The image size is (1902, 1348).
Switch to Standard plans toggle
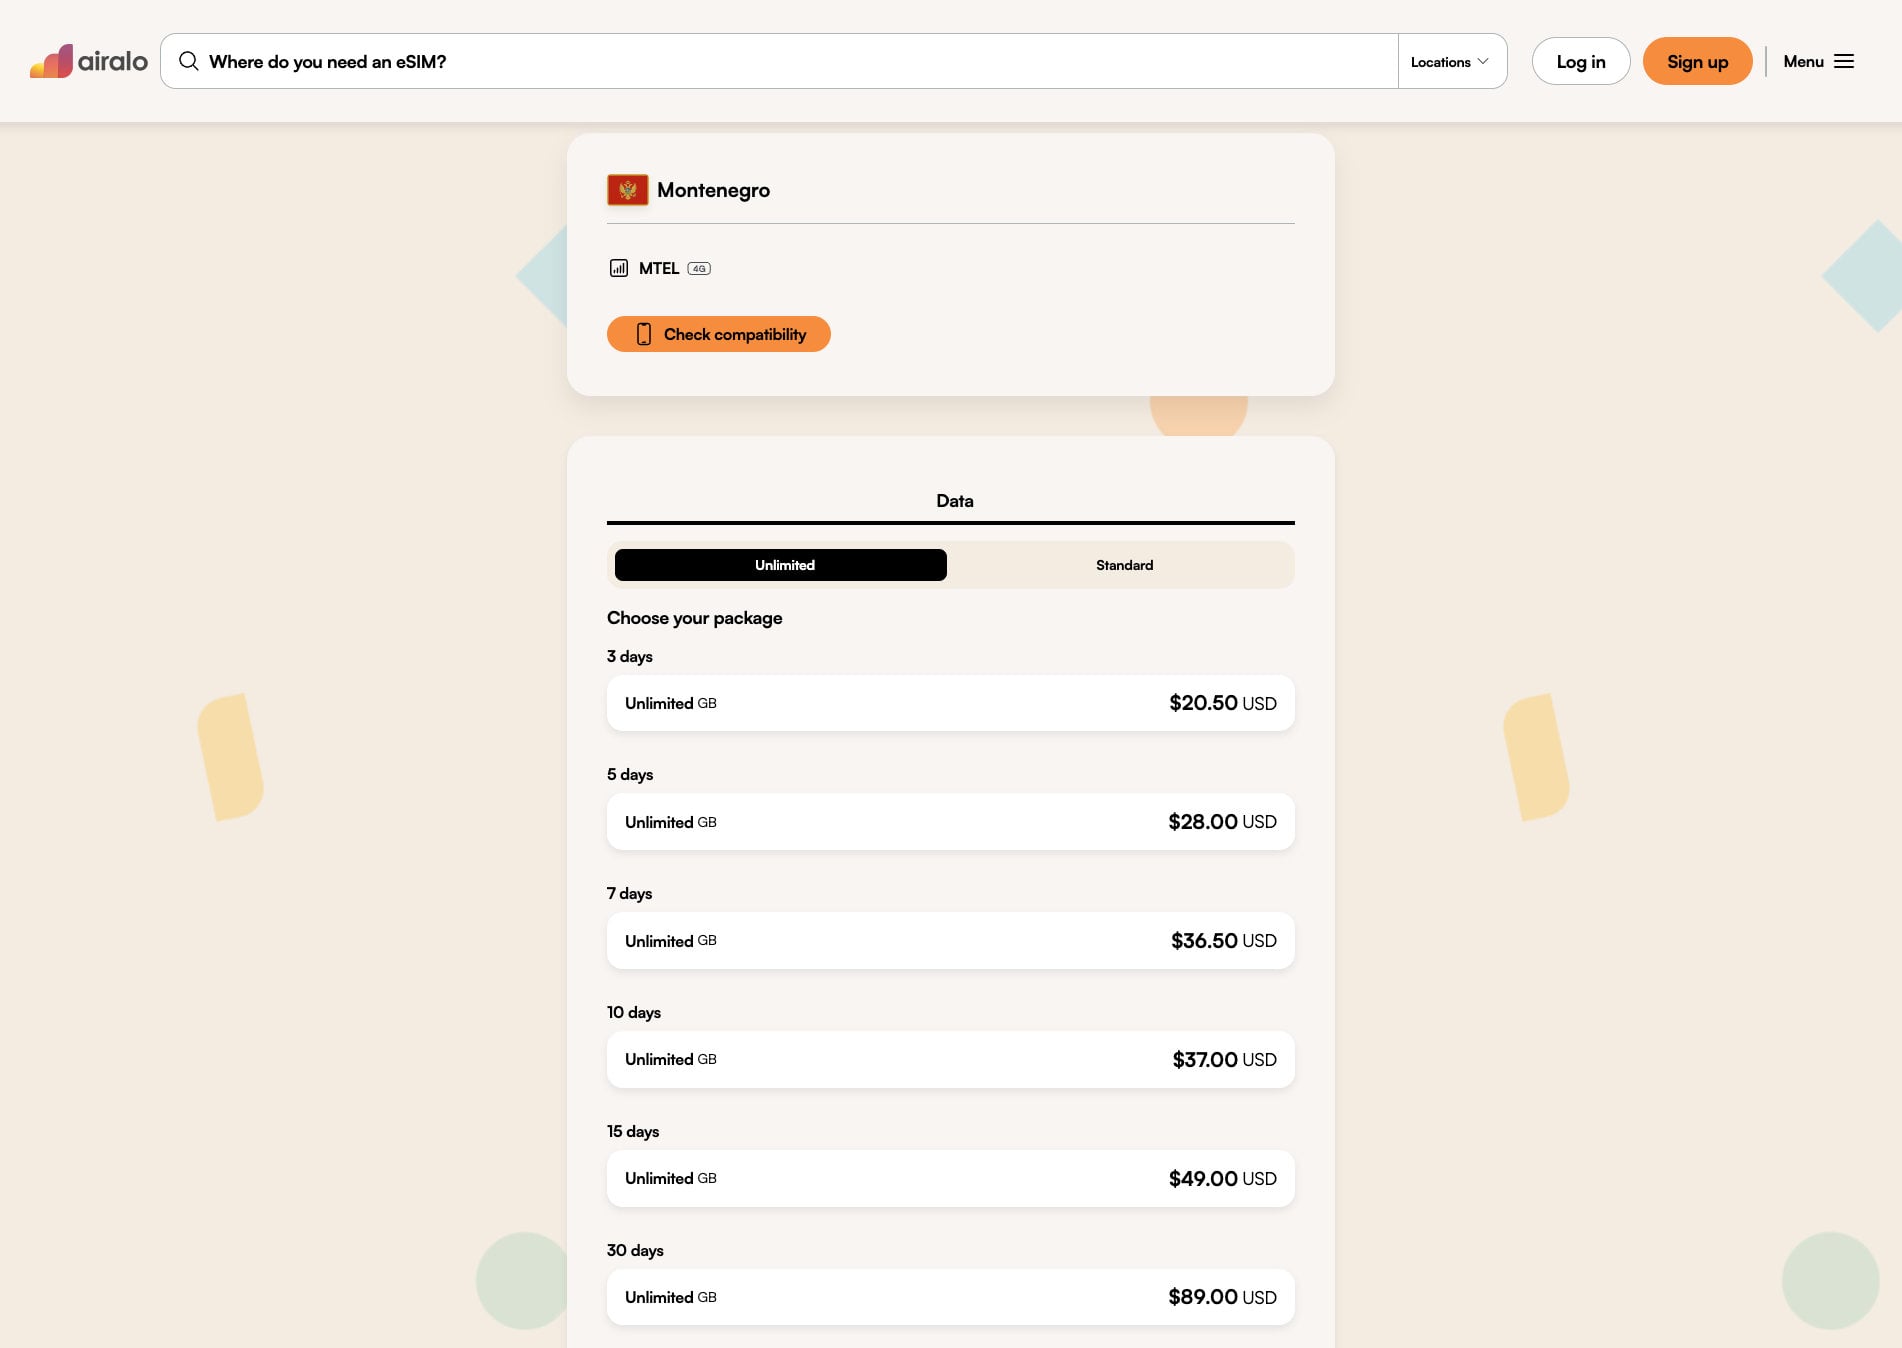(x=1124, y=565)
